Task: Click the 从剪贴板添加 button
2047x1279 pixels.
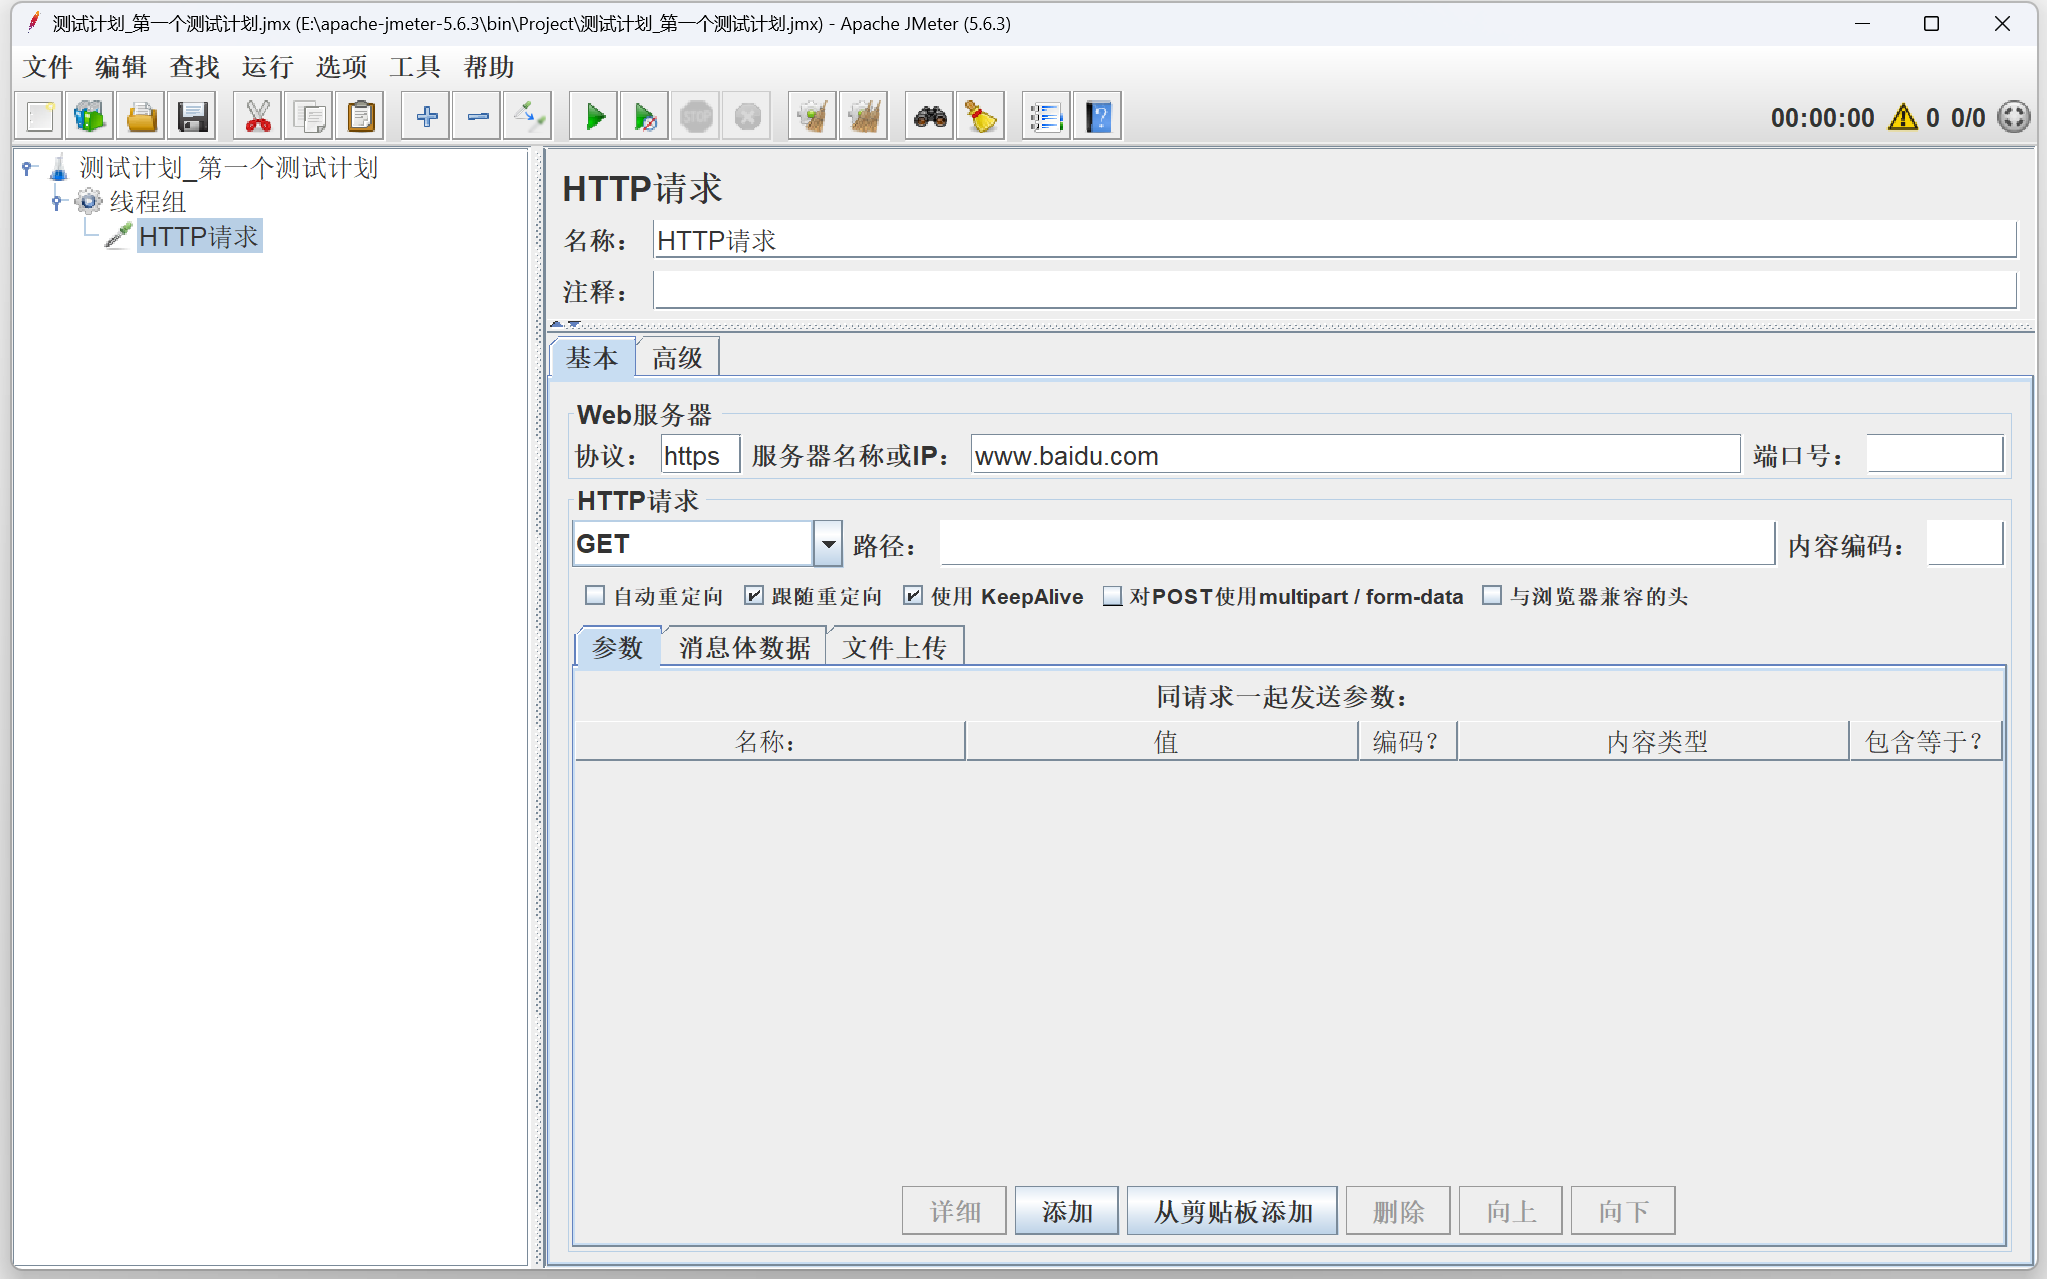Action: point(1232,1211)
